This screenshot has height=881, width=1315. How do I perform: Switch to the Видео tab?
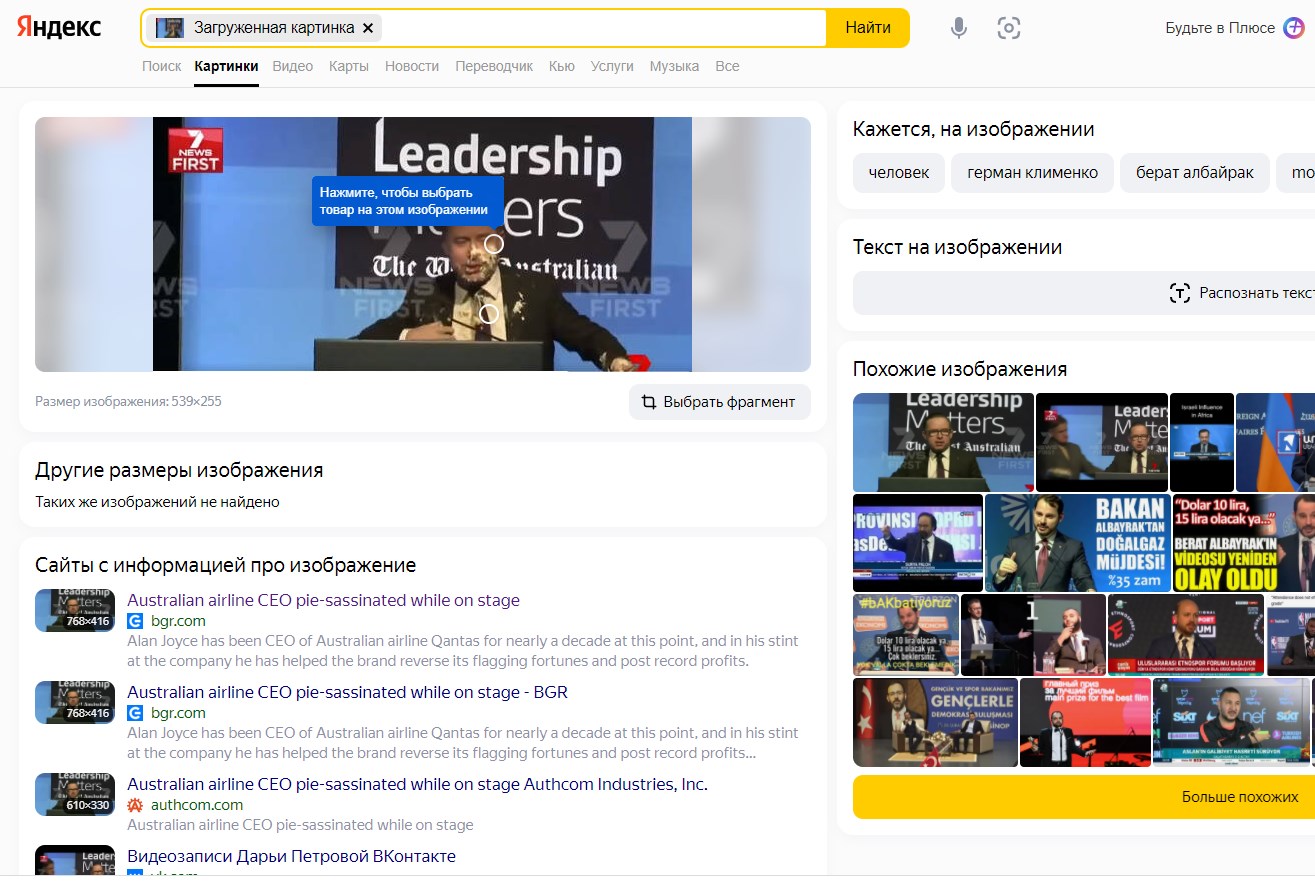(292, 66)
